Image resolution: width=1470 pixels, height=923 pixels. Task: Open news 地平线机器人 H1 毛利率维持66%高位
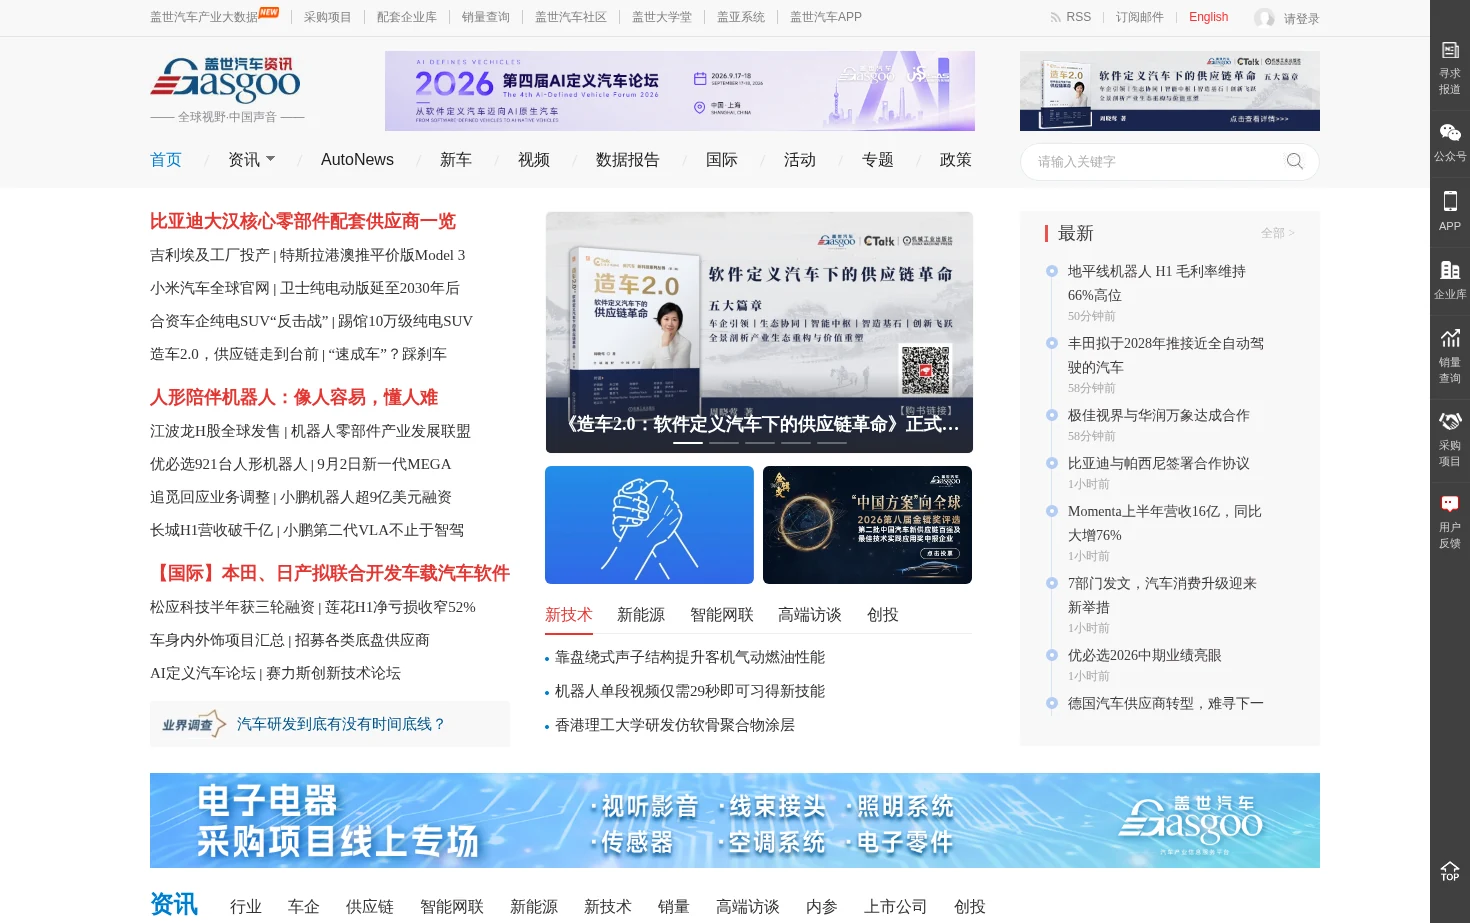(x=1157, y=283)
